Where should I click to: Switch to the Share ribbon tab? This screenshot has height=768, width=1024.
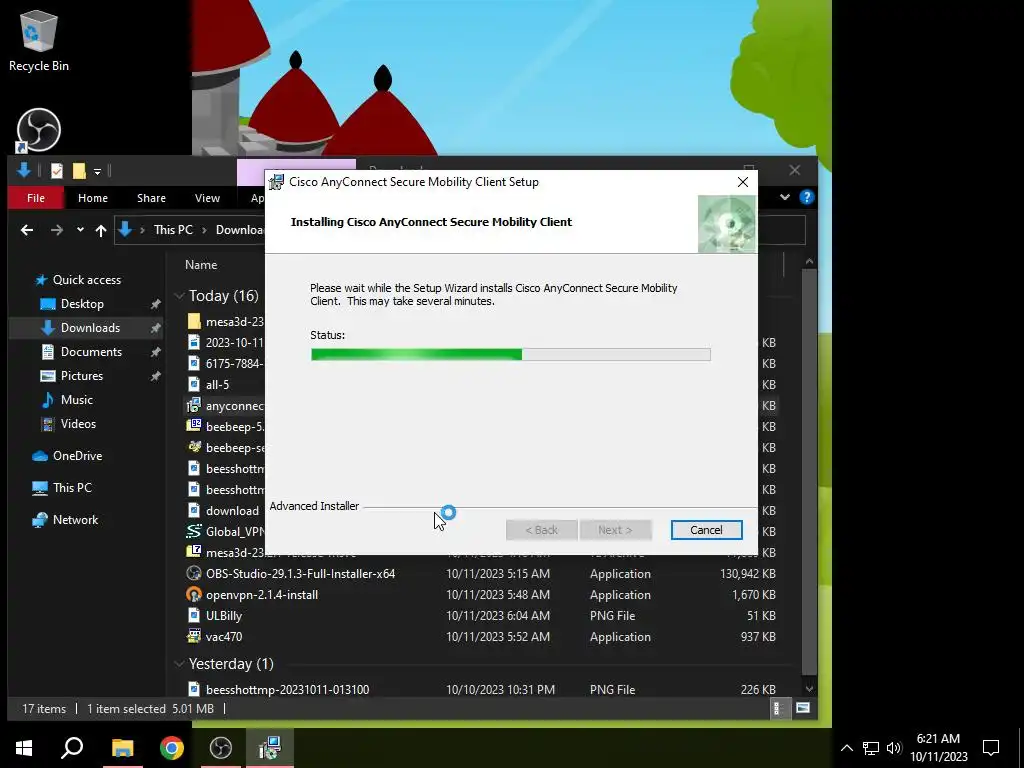152,198
